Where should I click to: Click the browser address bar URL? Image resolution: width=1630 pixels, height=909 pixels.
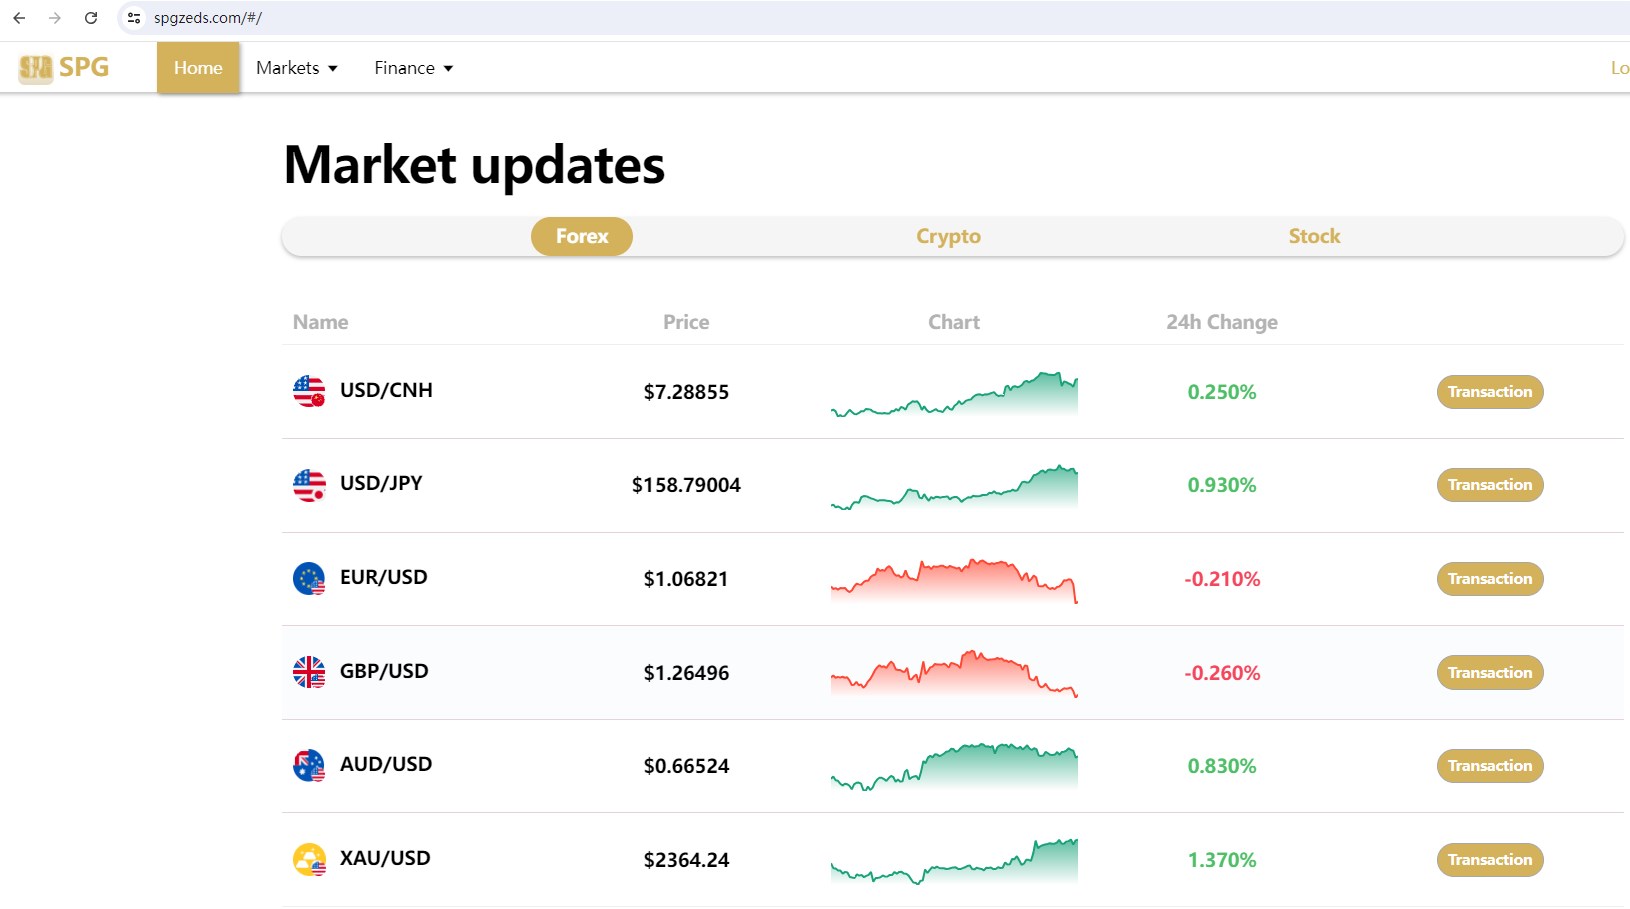click(208, 18)
